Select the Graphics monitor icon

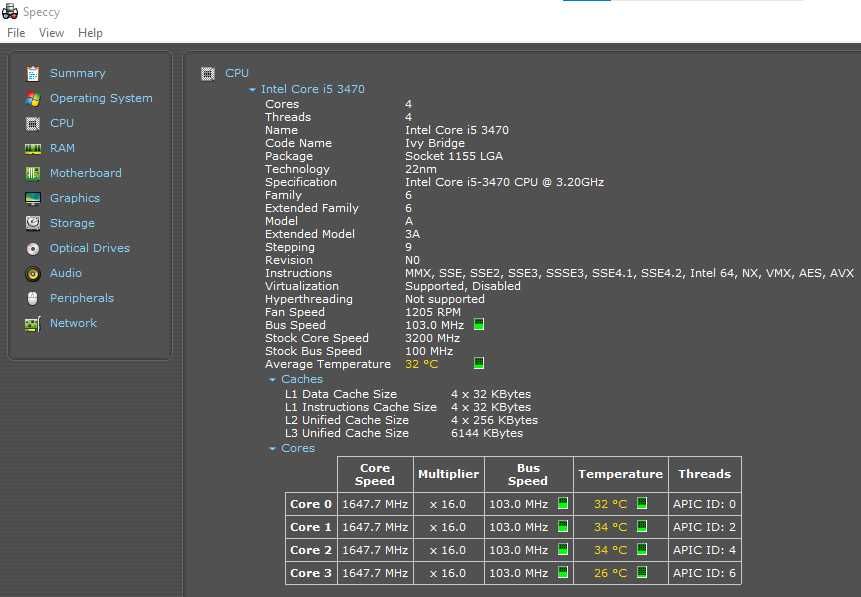click(33, 198)
